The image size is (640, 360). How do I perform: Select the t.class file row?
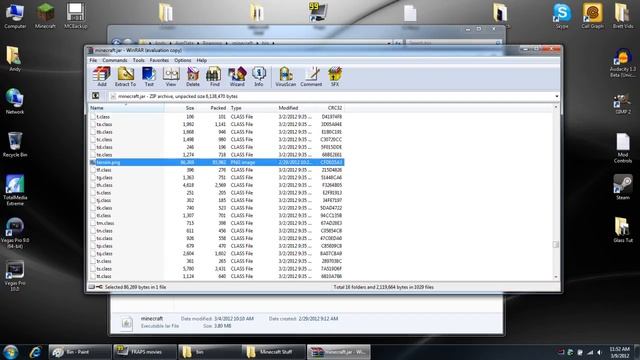click(216, 117)
